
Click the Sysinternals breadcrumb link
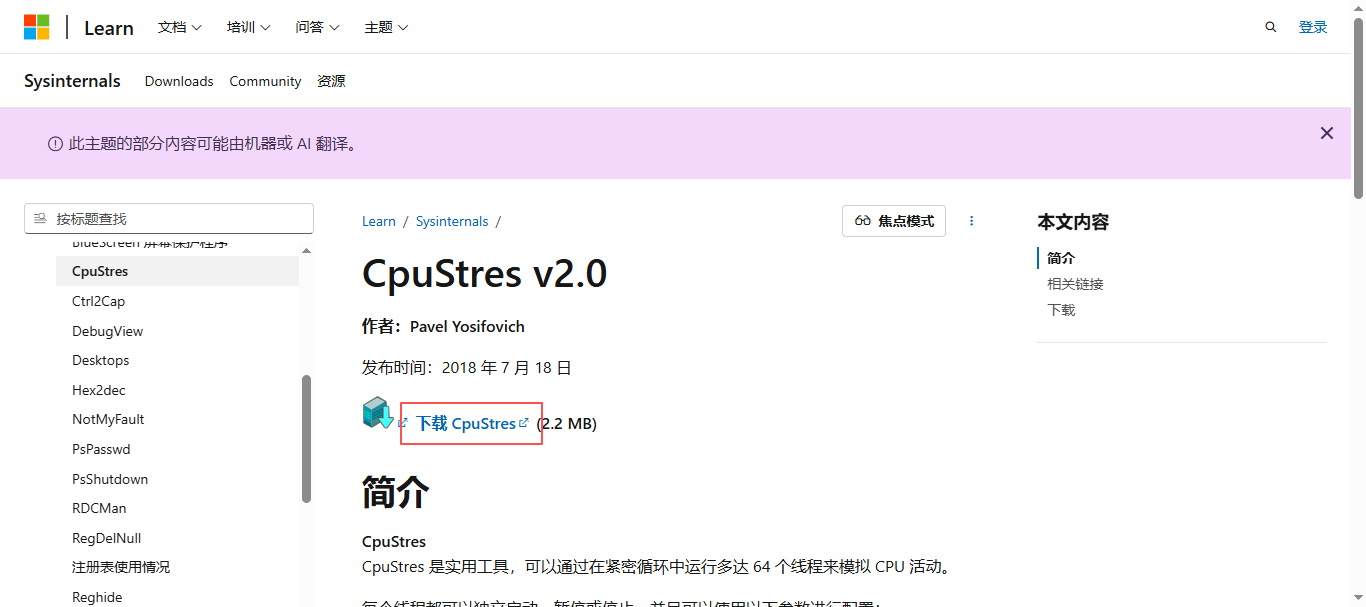[x=452, y=221]
